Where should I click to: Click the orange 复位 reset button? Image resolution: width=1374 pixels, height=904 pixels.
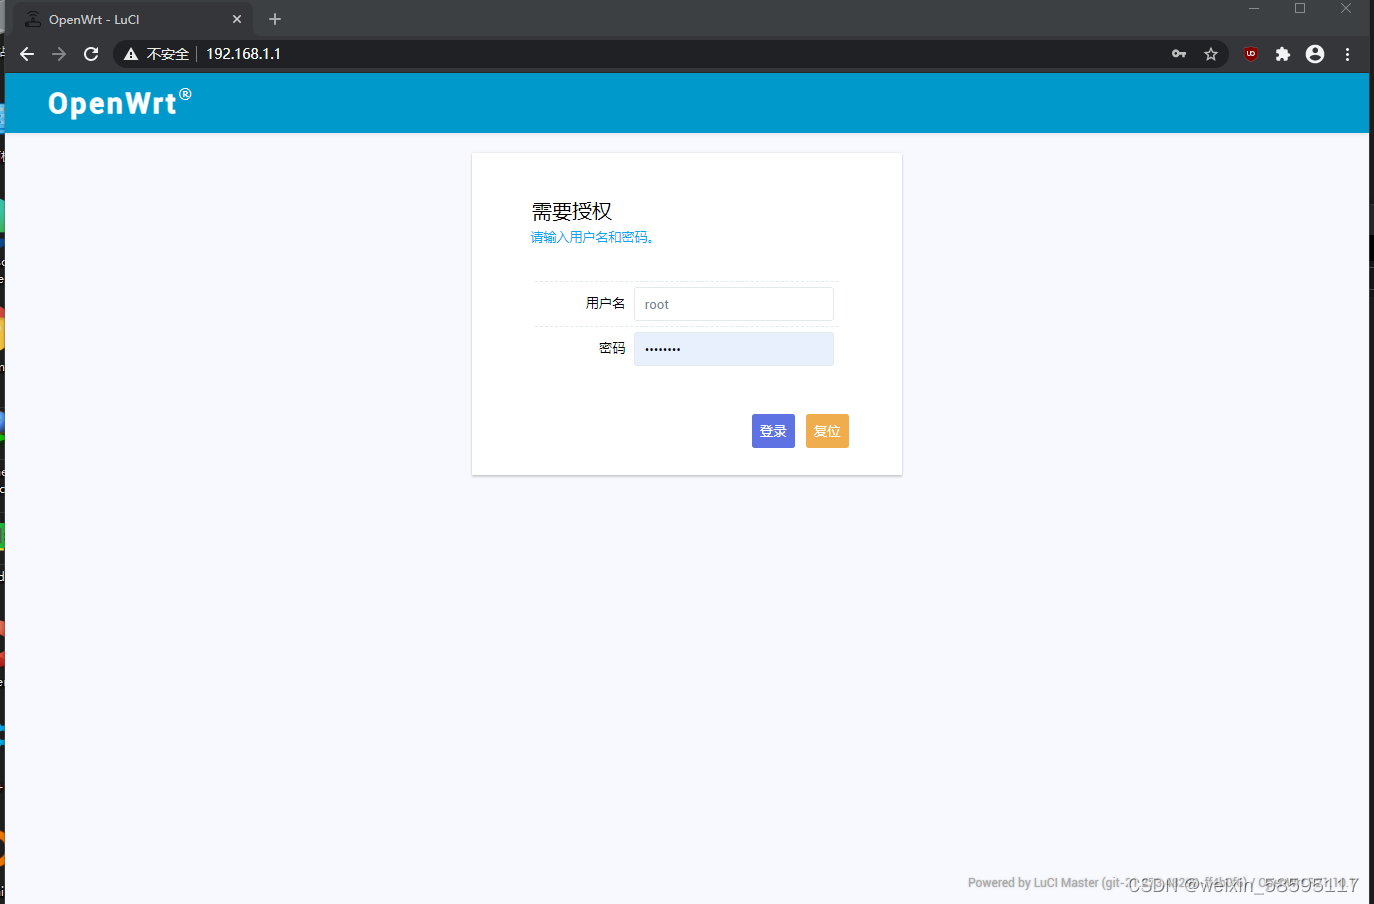tap(827, 431)
